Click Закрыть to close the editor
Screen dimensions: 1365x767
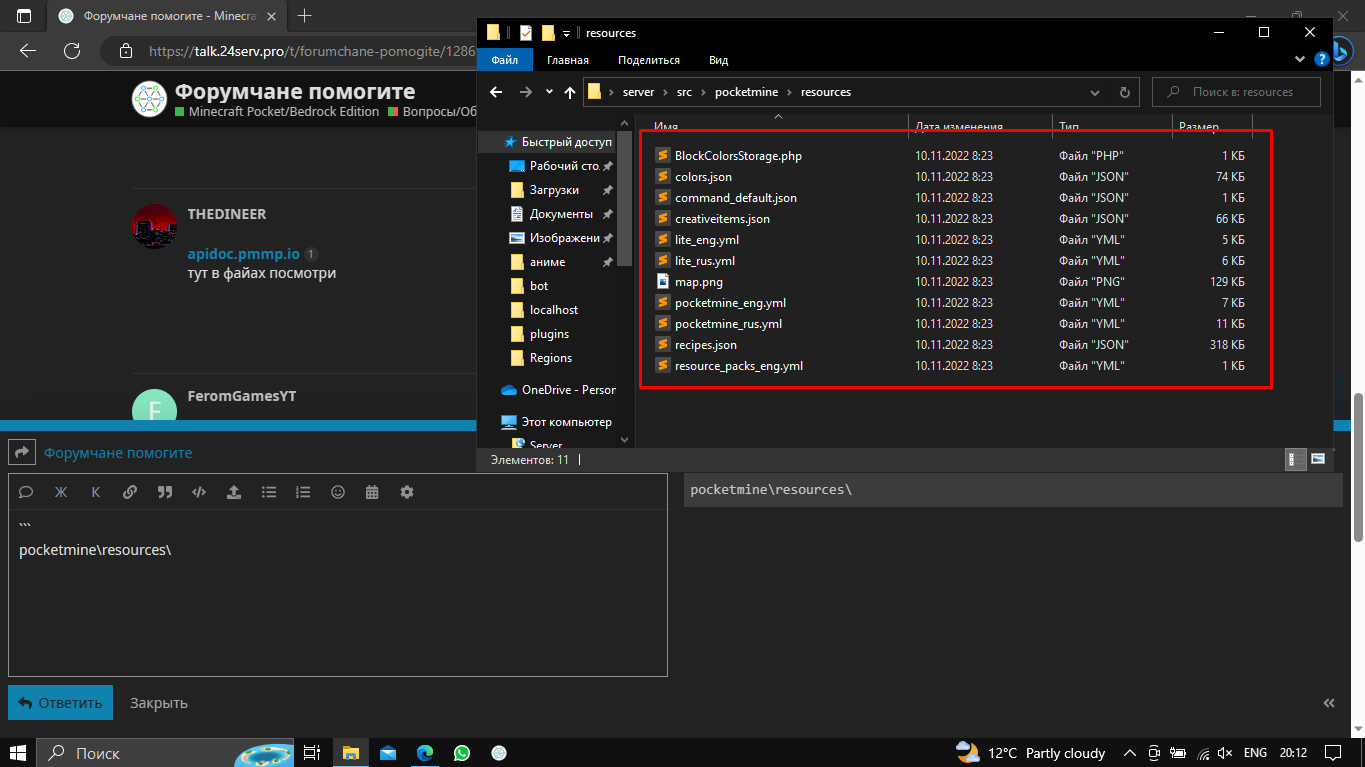click(x=159, y=703)
